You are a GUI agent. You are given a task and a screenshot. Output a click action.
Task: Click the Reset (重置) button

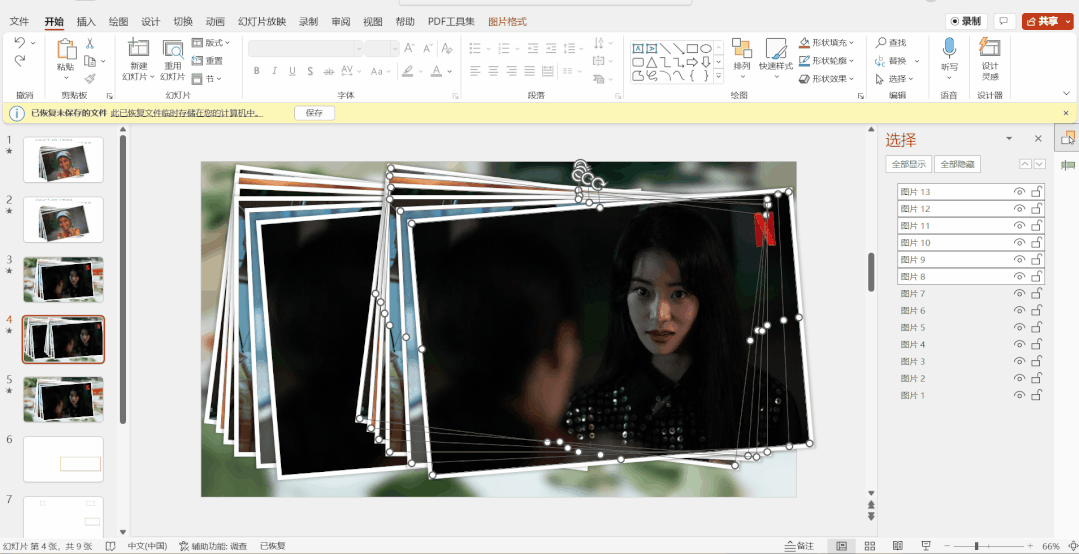click(207, 61)
